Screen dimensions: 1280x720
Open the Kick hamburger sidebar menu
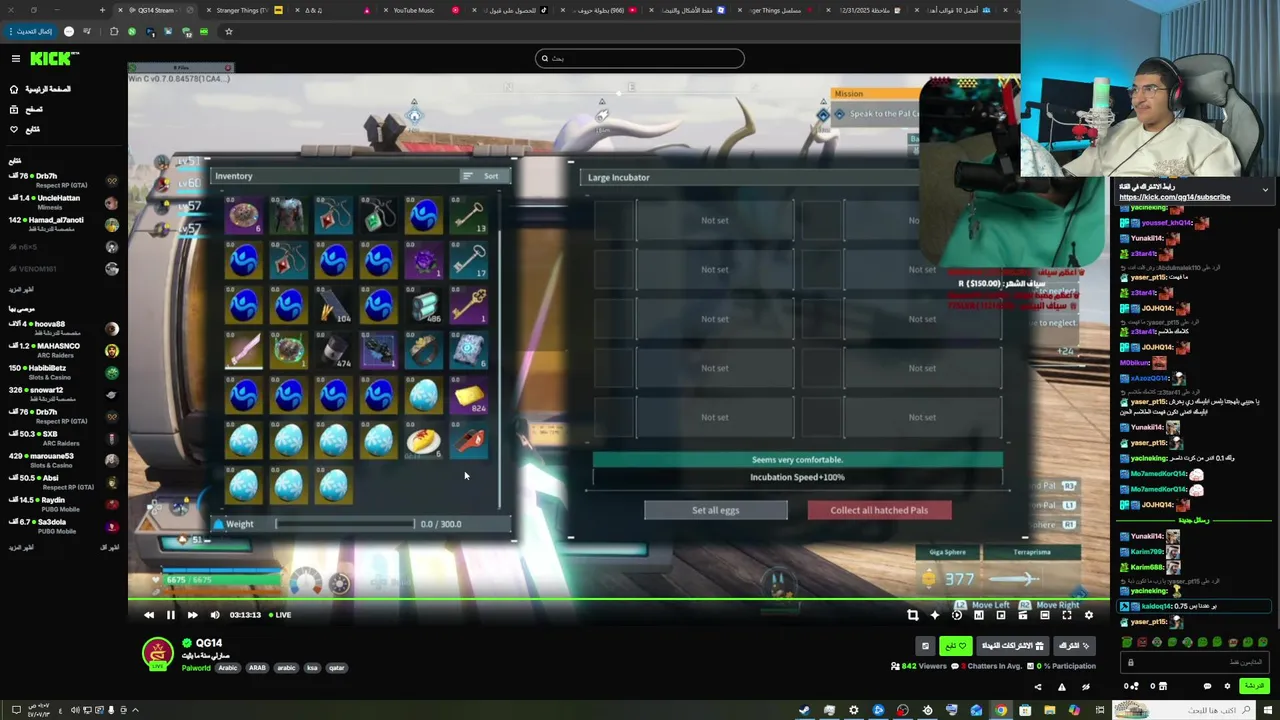[x=15, y=59]
